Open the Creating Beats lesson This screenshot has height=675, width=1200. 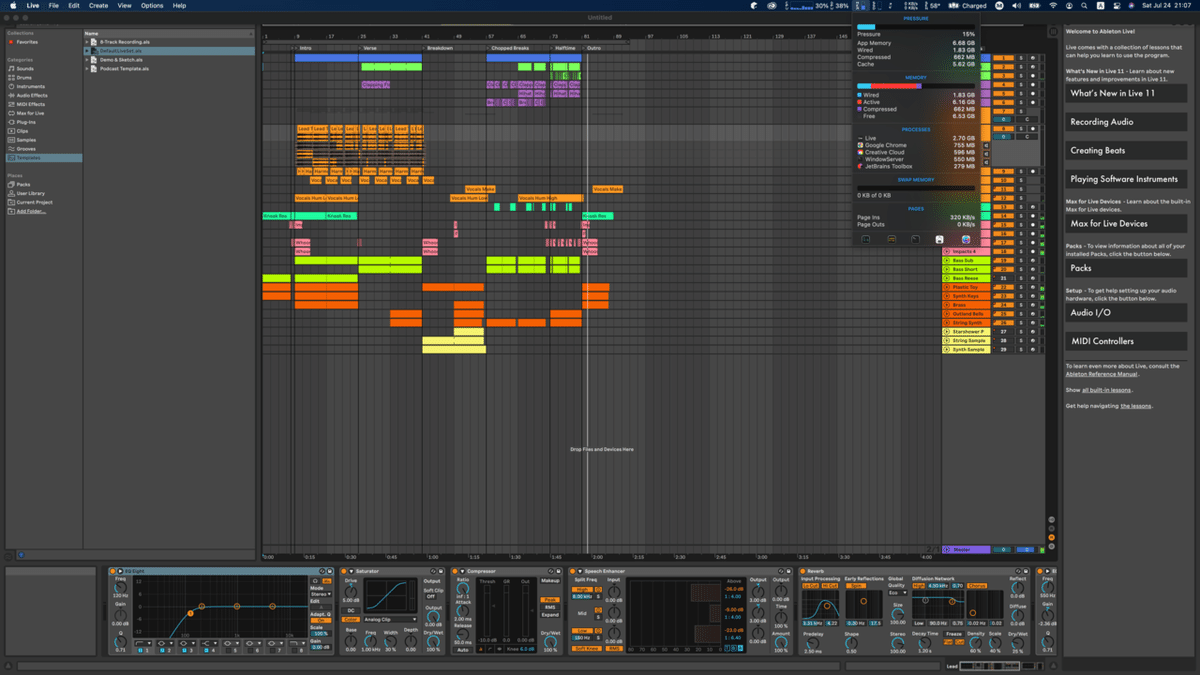point(1126,151)
